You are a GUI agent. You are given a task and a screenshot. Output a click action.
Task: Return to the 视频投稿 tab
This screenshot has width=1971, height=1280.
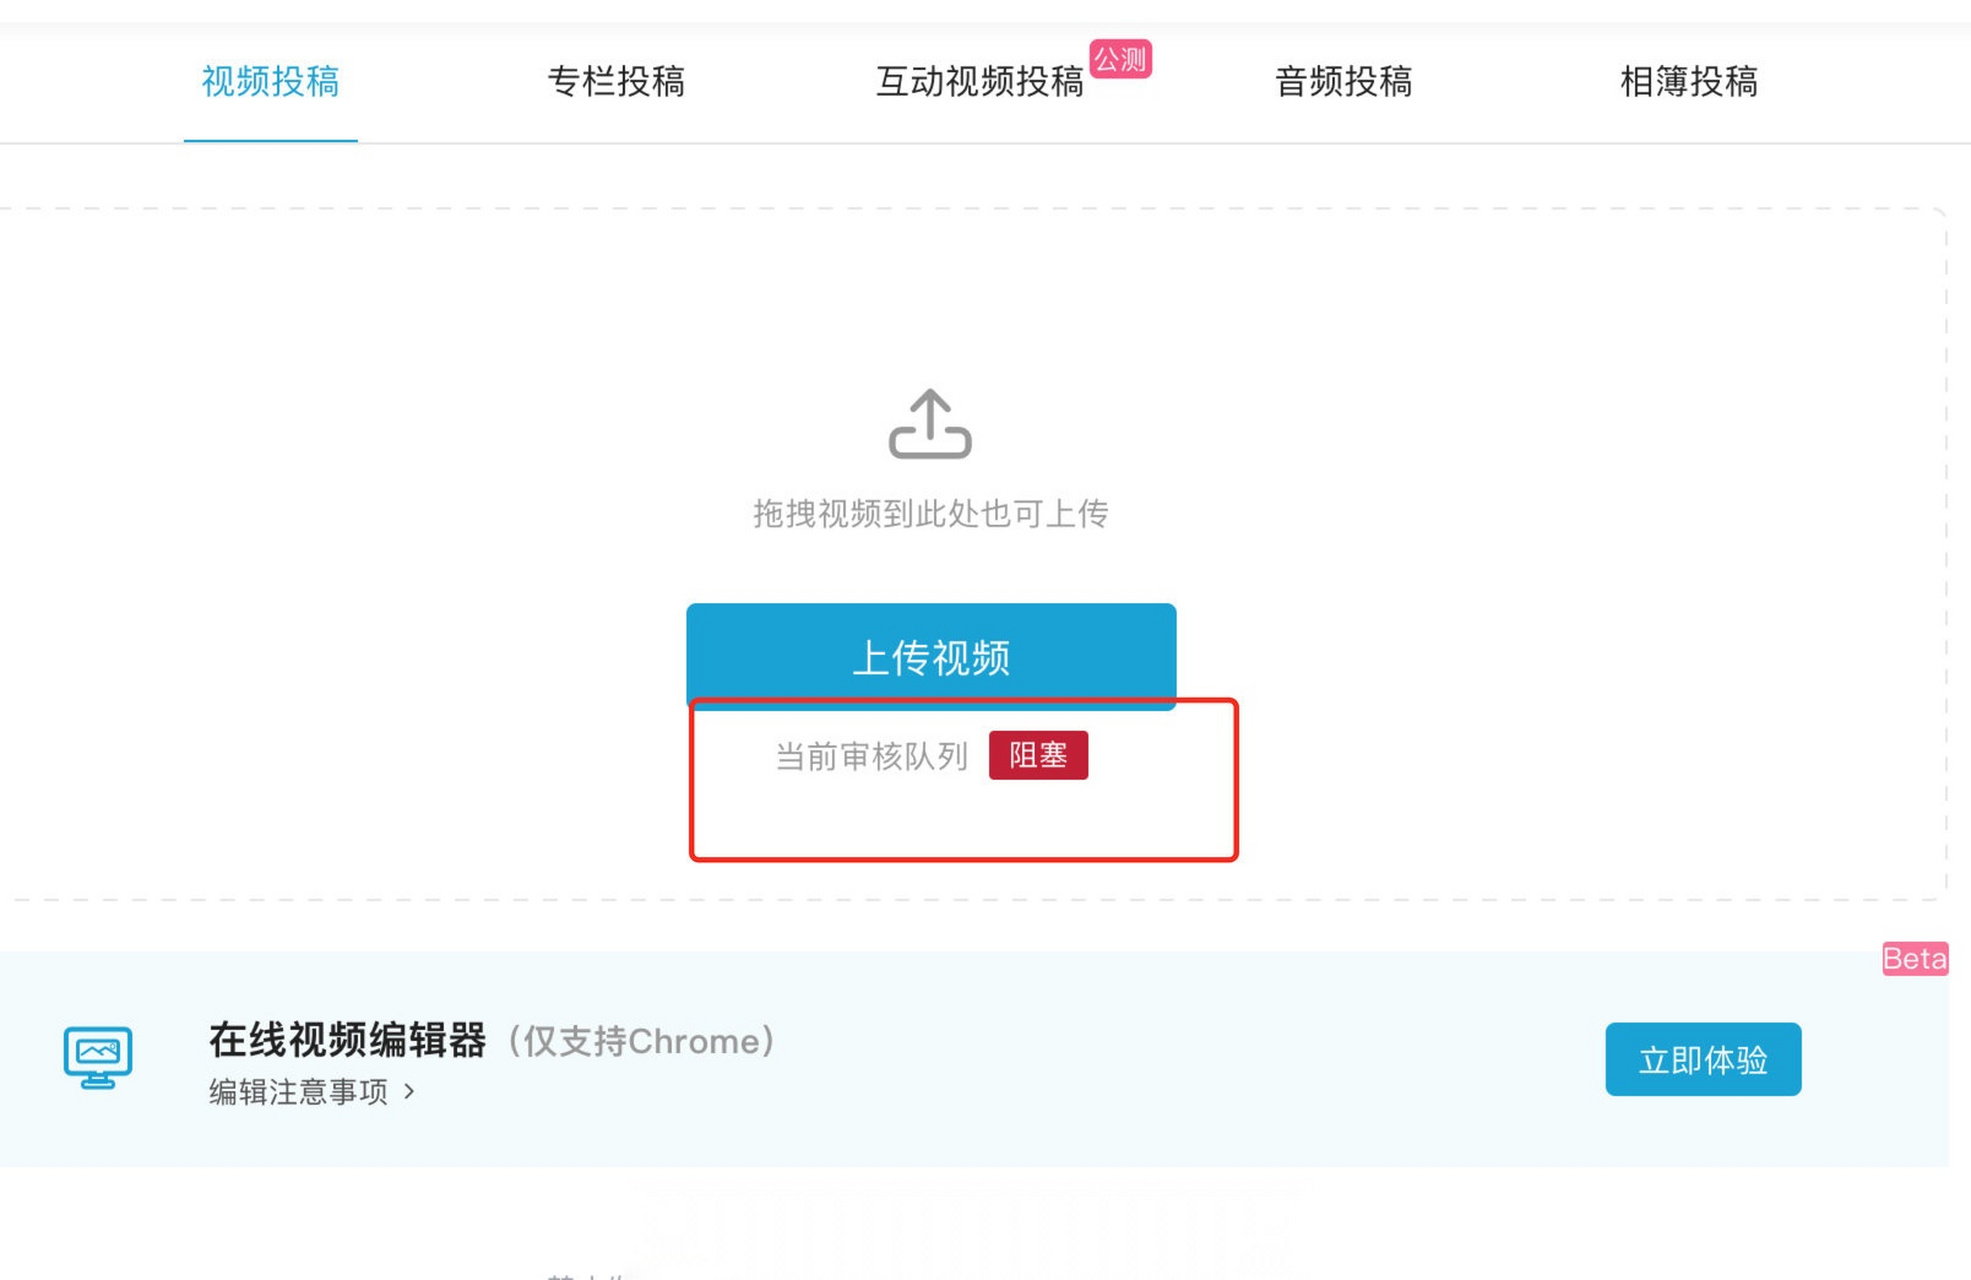pos(270,82)
